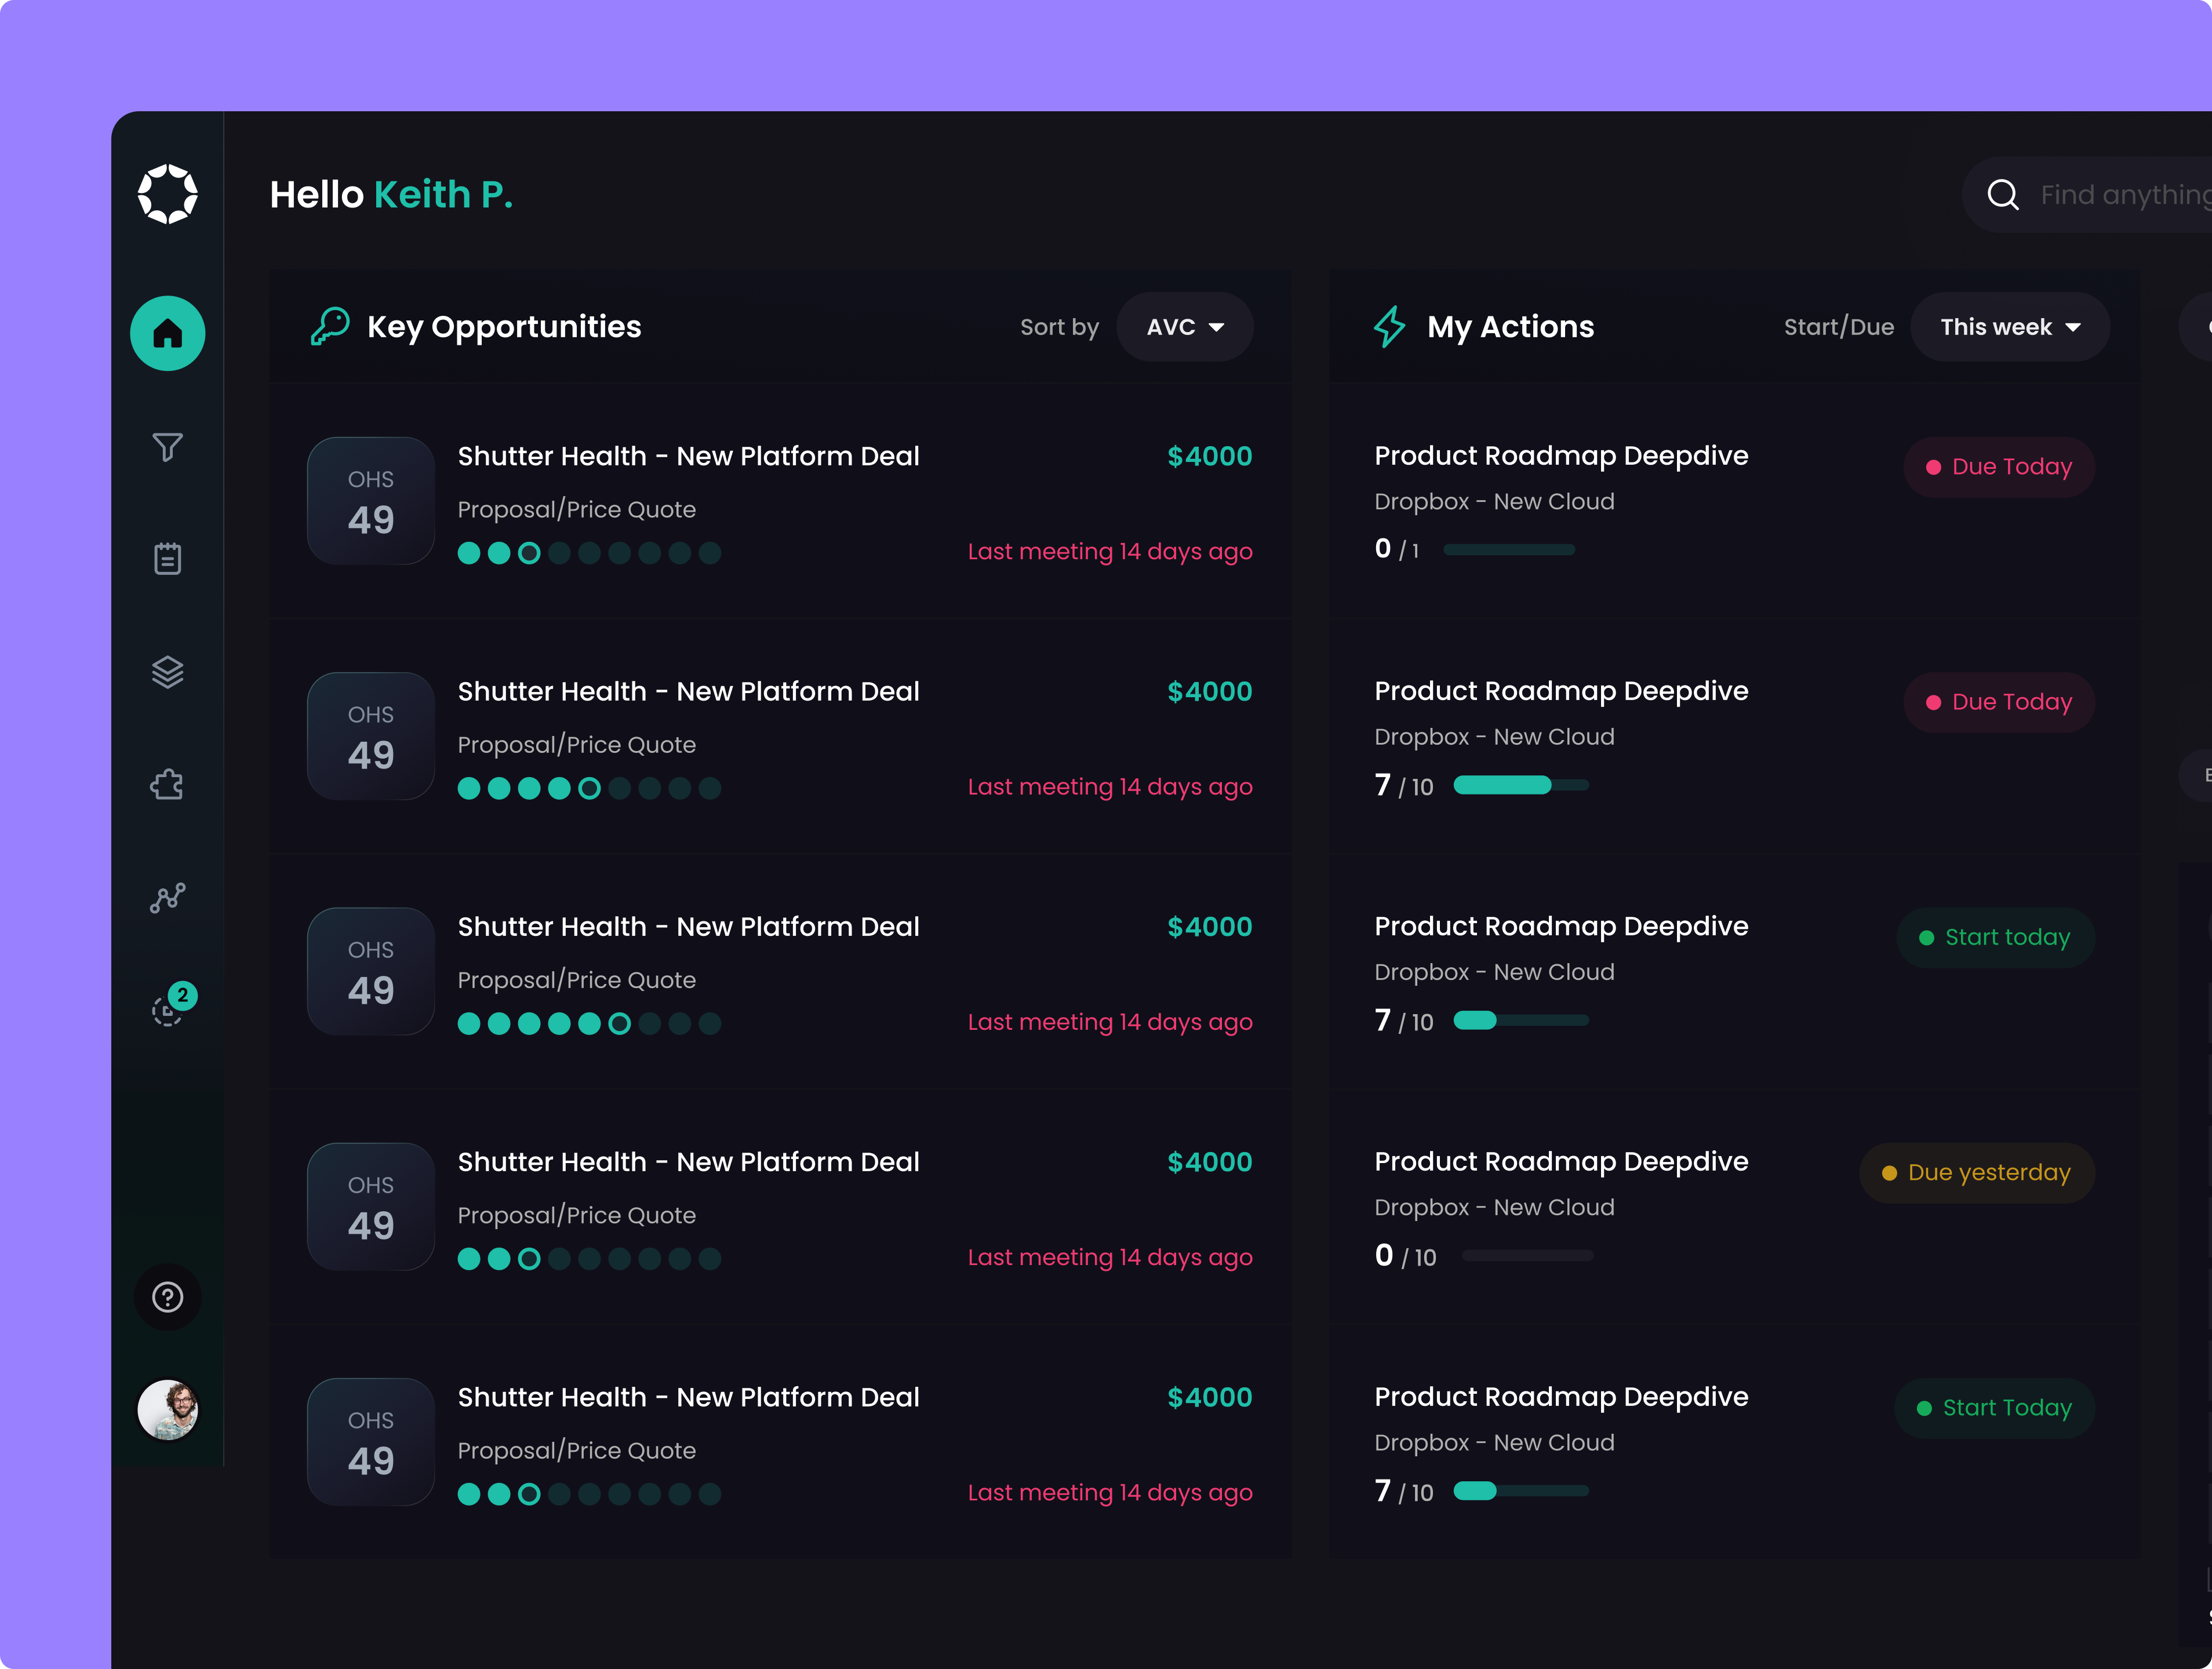Open first Shutter Health deal title

point(688,456)
